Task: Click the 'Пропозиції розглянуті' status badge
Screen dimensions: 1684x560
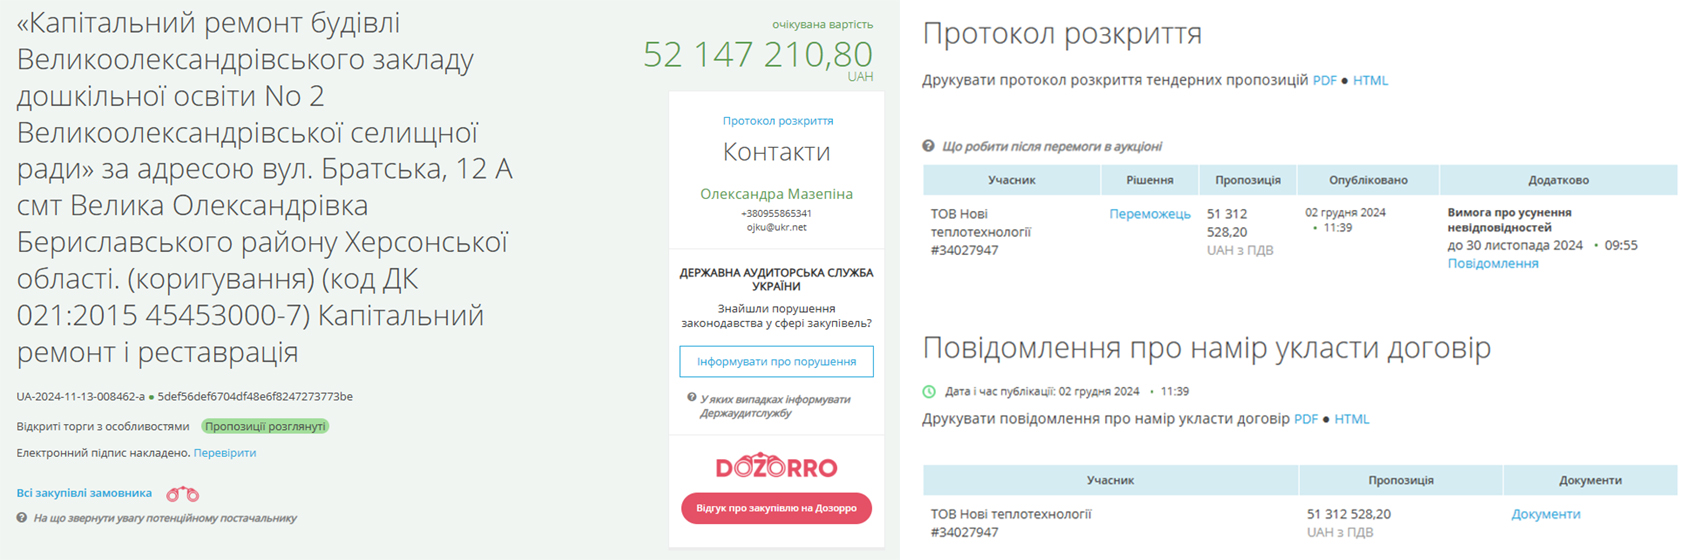Action: [265, 426]
